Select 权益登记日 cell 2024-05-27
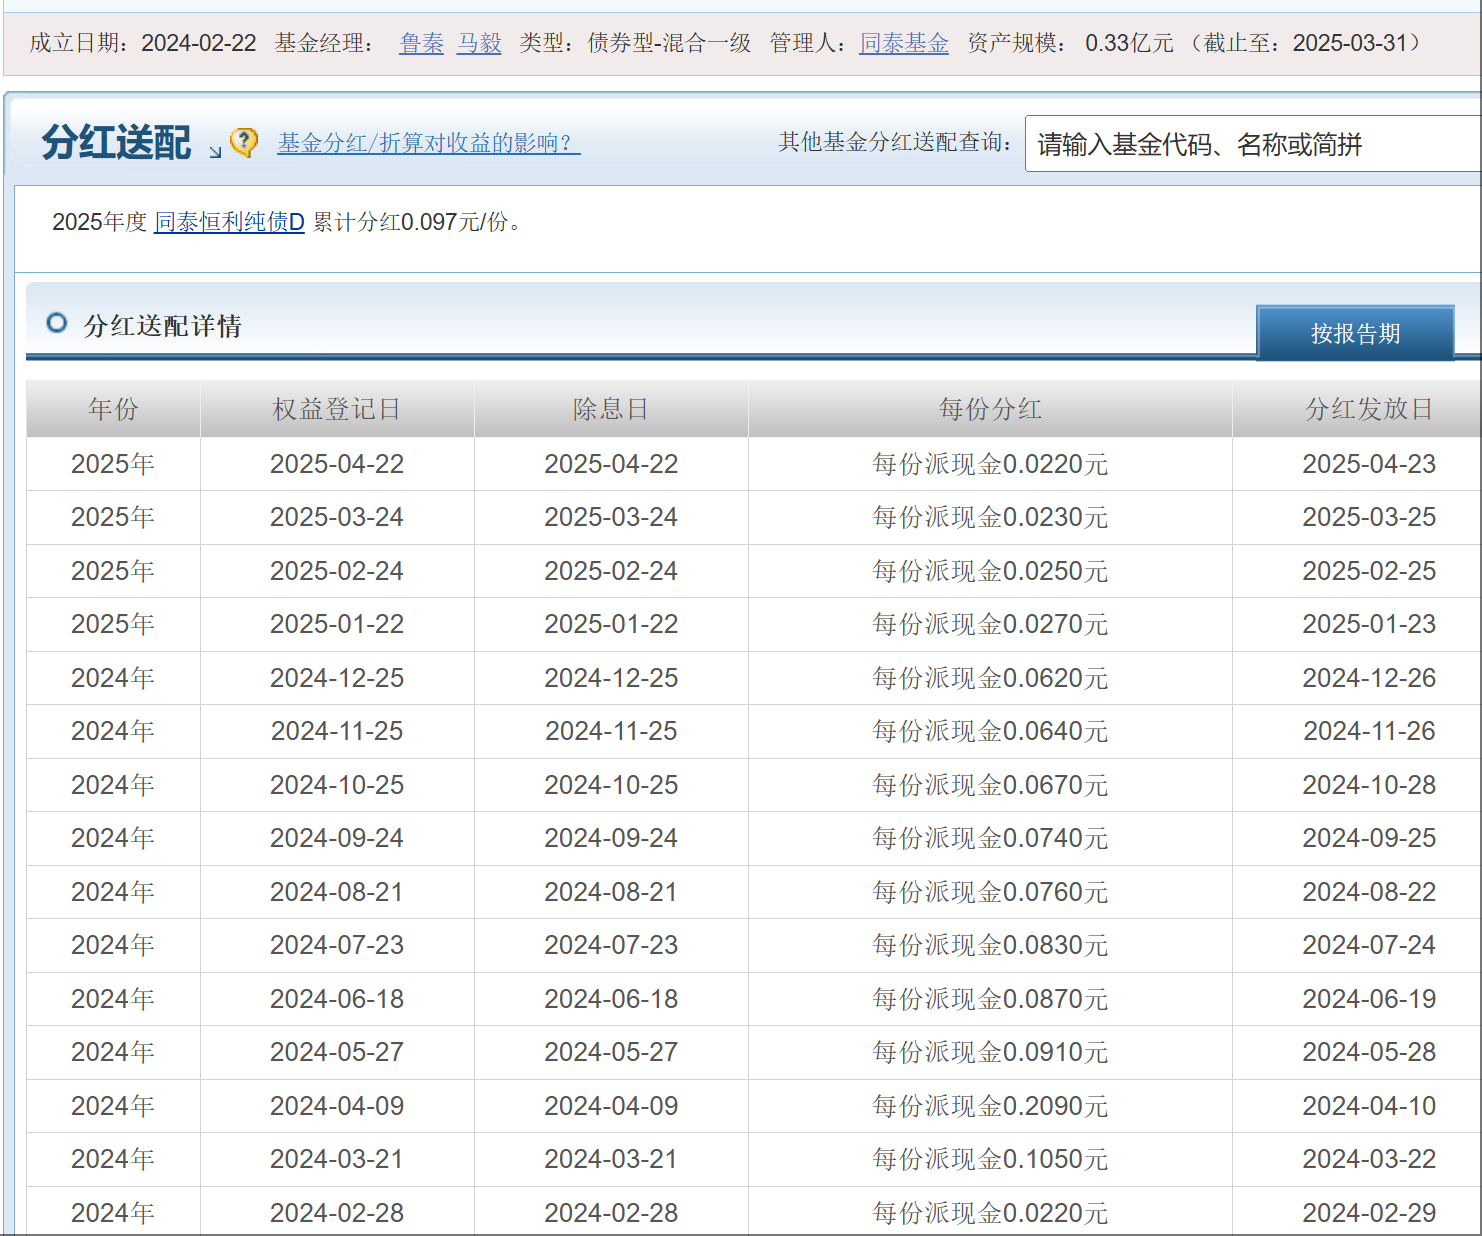The height and width of the screenshot is (1236, 1482). point(337,1052)
